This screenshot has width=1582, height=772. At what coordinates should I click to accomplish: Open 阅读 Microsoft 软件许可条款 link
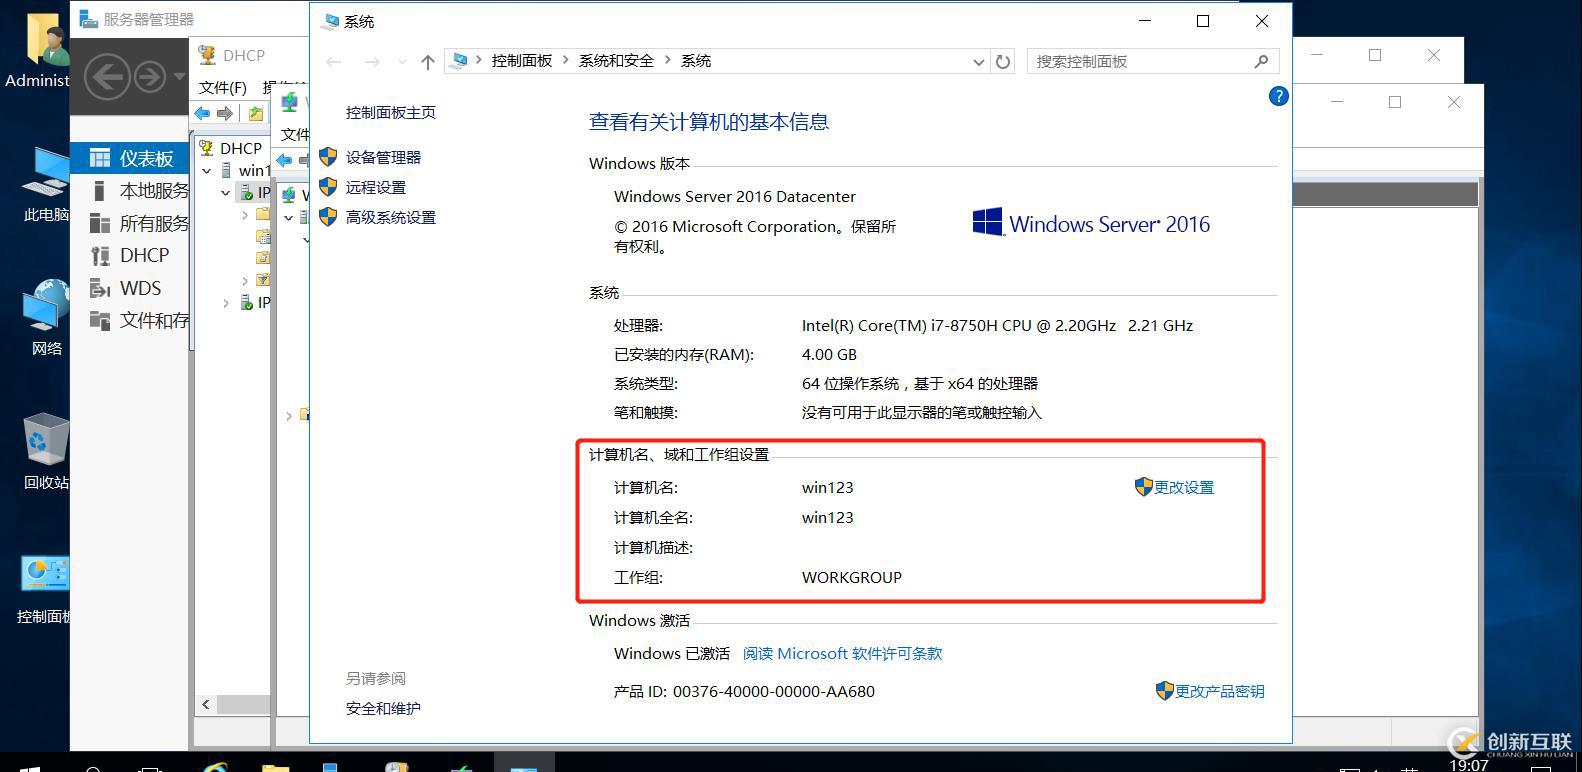point(842,653)
